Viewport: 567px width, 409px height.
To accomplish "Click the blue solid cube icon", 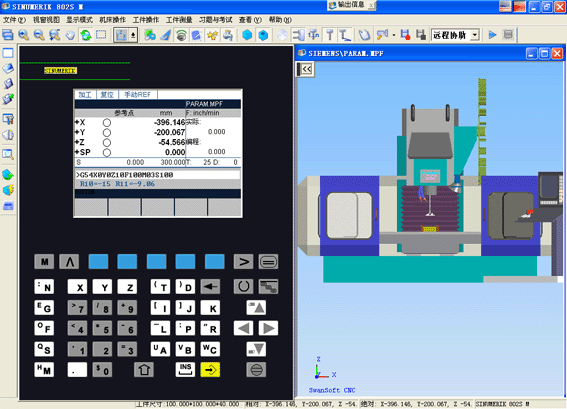I will click(247, 35).
